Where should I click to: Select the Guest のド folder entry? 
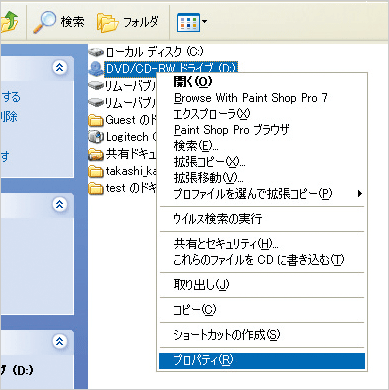click(x=123, y=120)
